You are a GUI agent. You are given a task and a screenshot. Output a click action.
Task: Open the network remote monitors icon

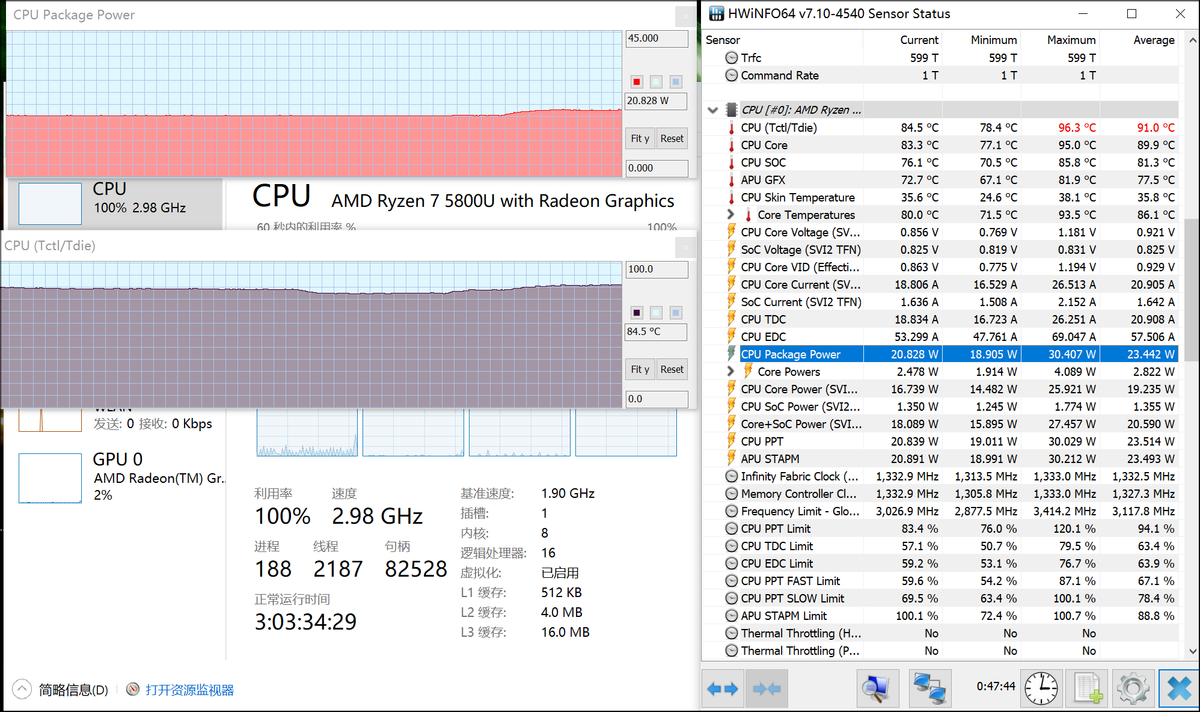(930, 688)
